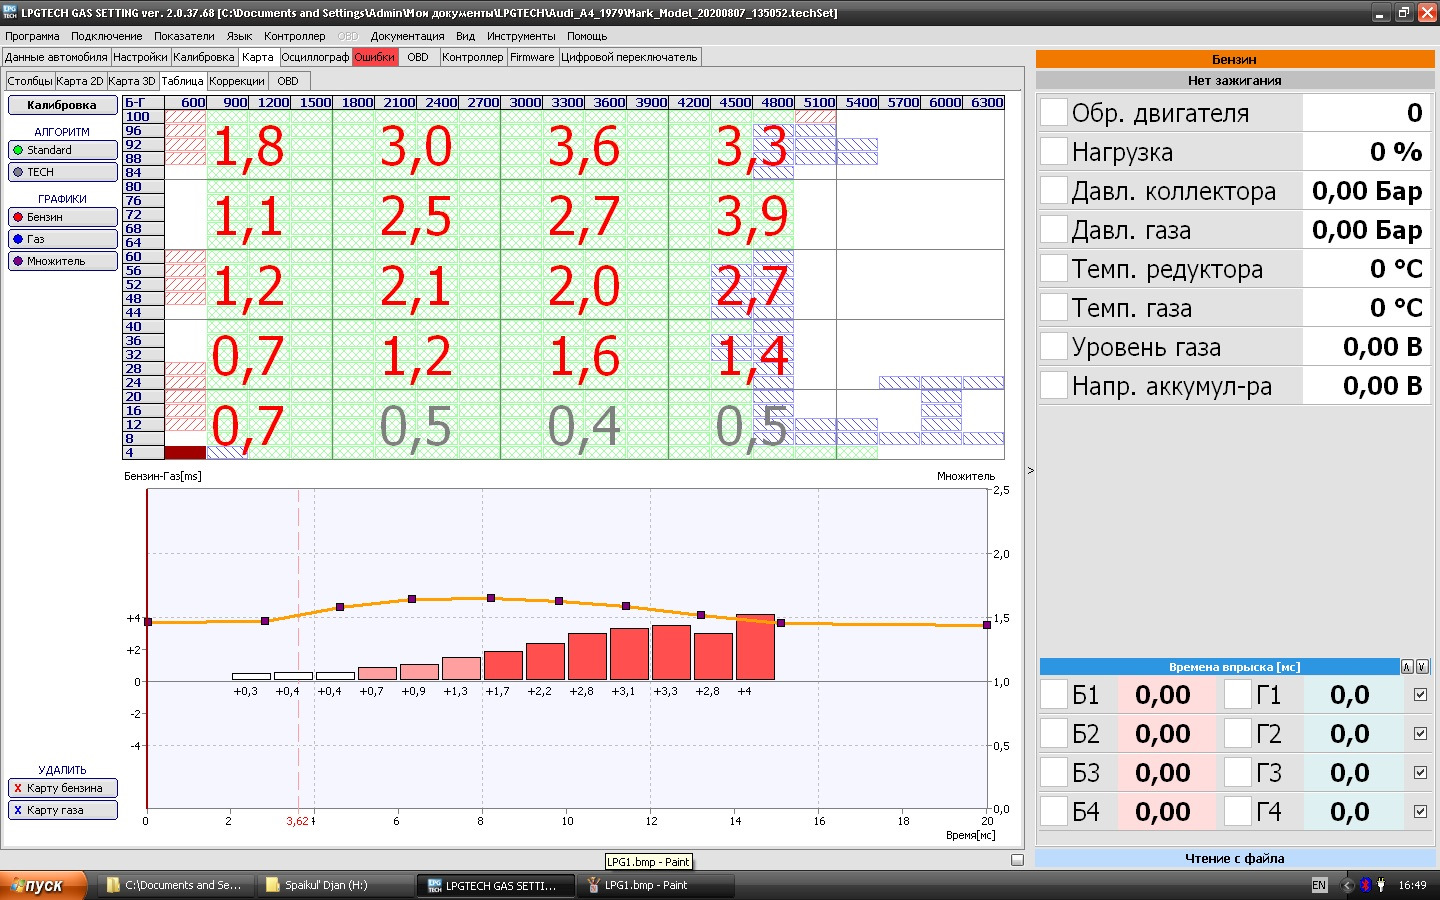Select row header 100 in map table
Screen dimensions: 1440x900
point(143,117)
